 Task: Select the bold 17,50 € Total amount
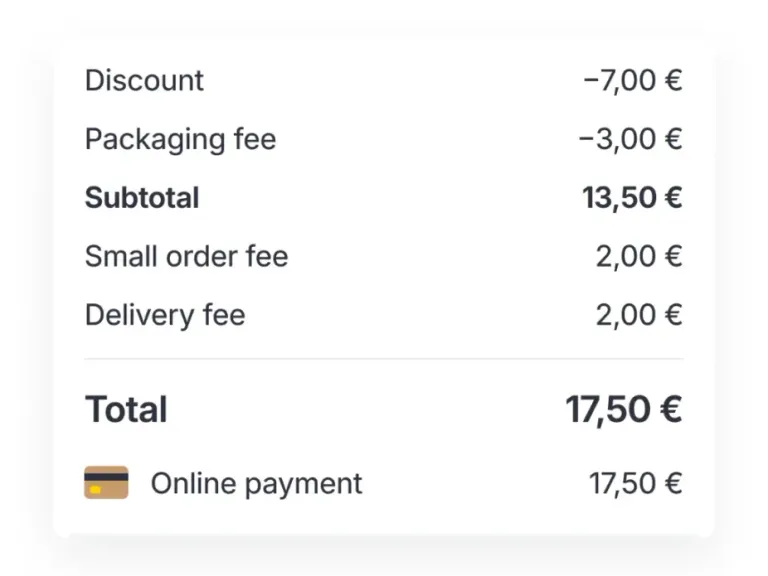(624, 409)
